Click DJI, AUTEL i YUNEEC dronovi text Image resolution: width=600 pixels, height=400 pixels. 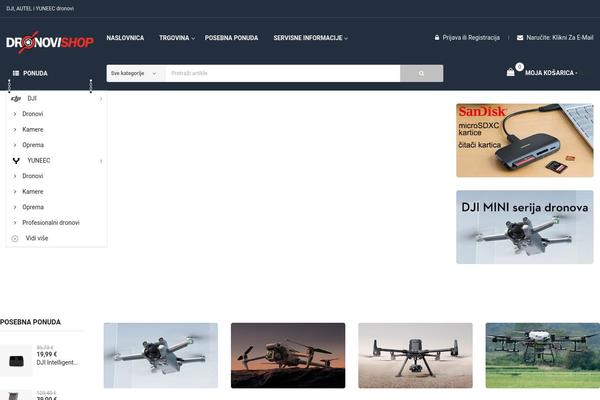[x=40, y=8]
